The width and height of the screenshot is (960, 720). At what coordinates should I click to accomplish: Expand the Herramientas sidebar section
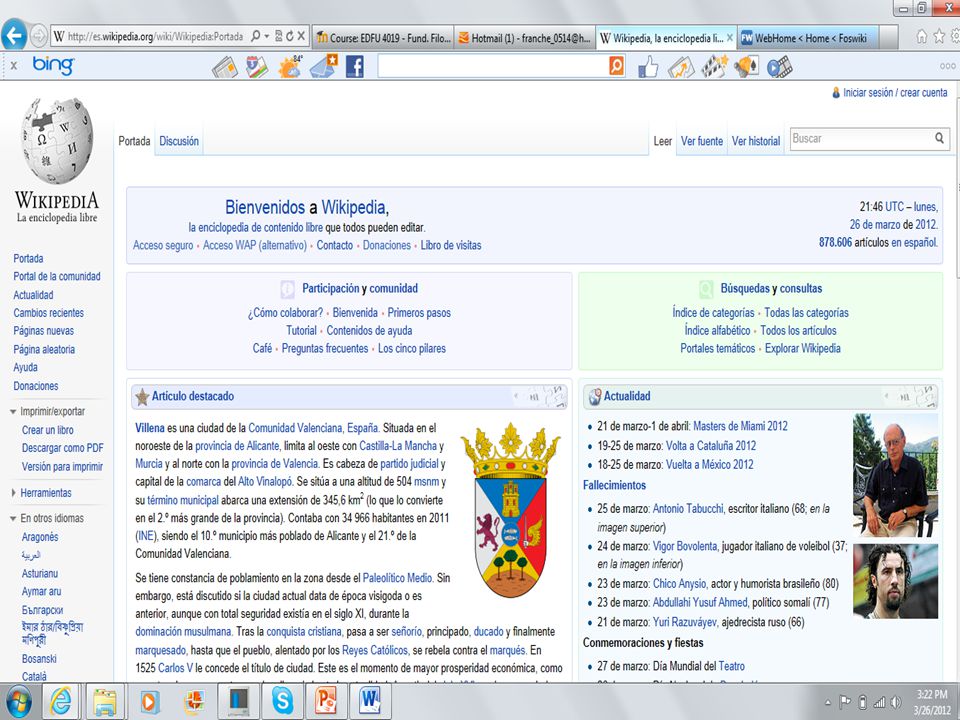click(x=13, y=493)
